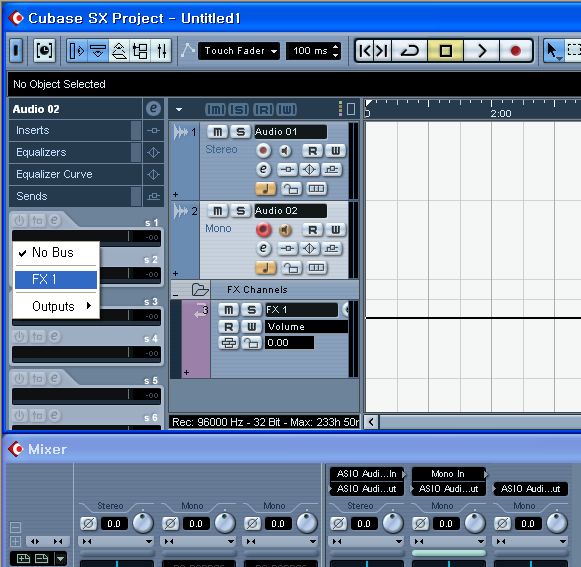This screenshot has height=567, width=581.
Task: Toggle global Write button in track list header
Action: pos(286,110)
